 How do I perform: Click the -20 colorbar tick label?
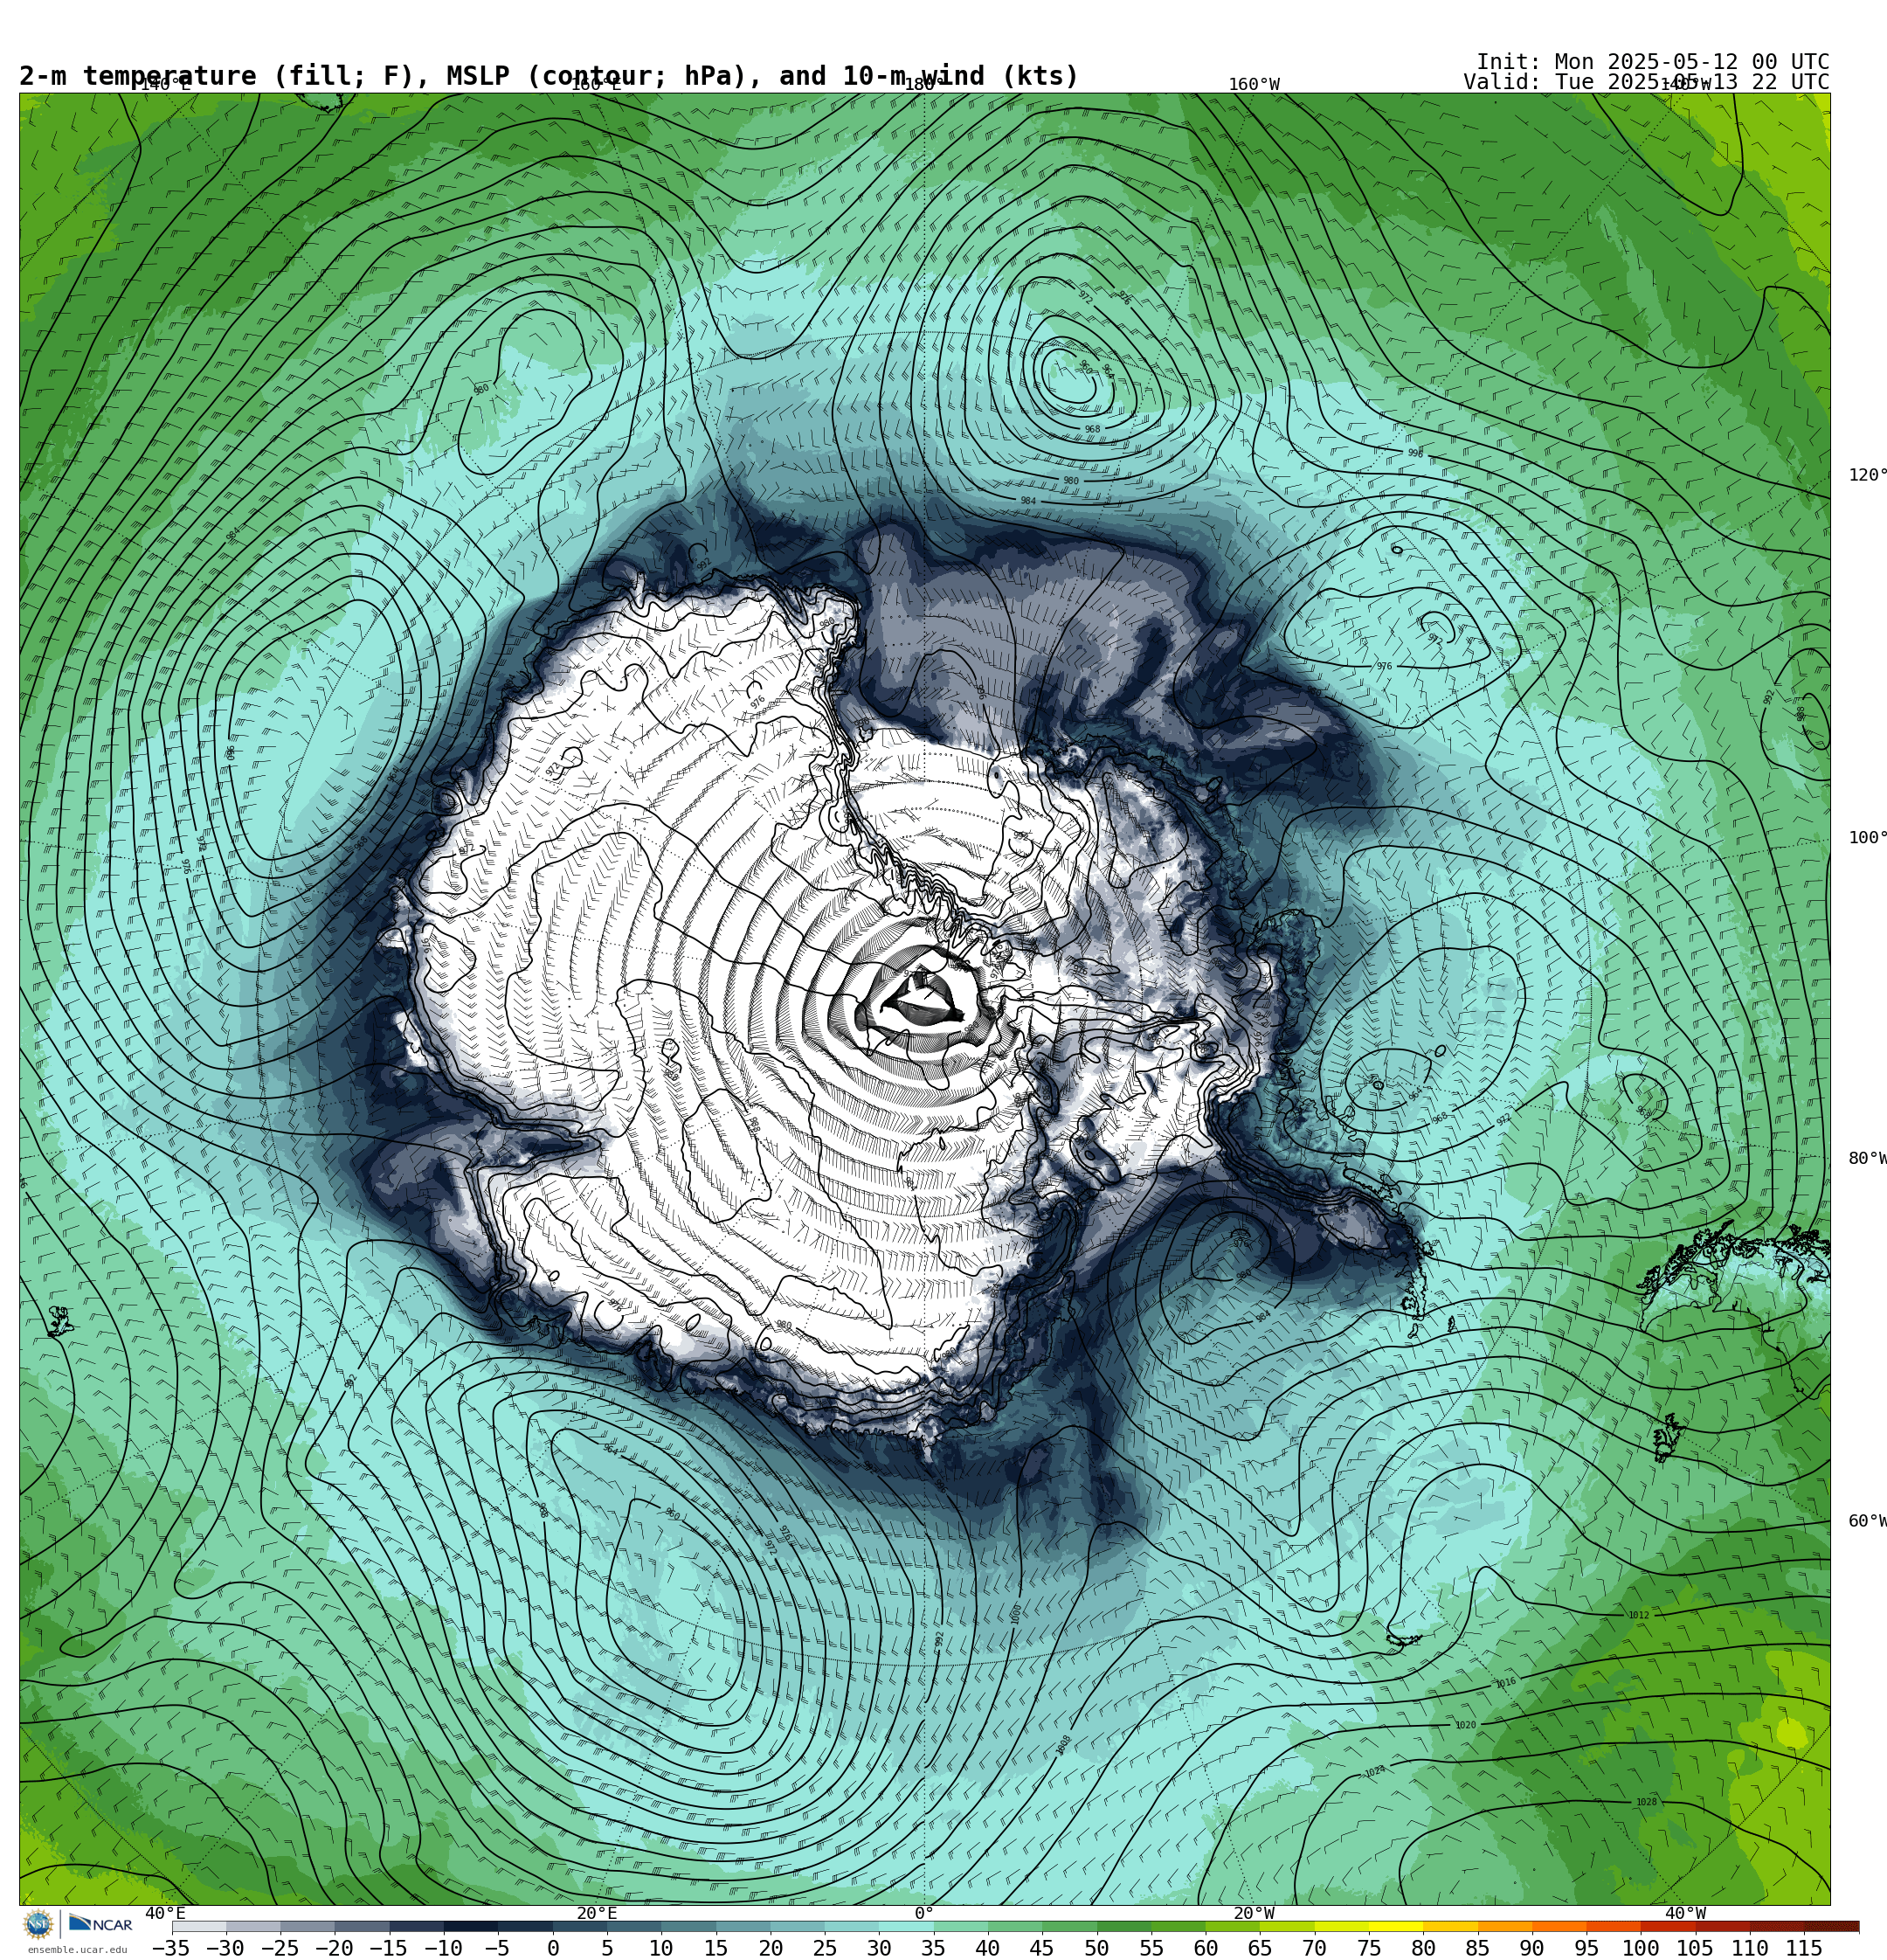[x=334, y=1948]
